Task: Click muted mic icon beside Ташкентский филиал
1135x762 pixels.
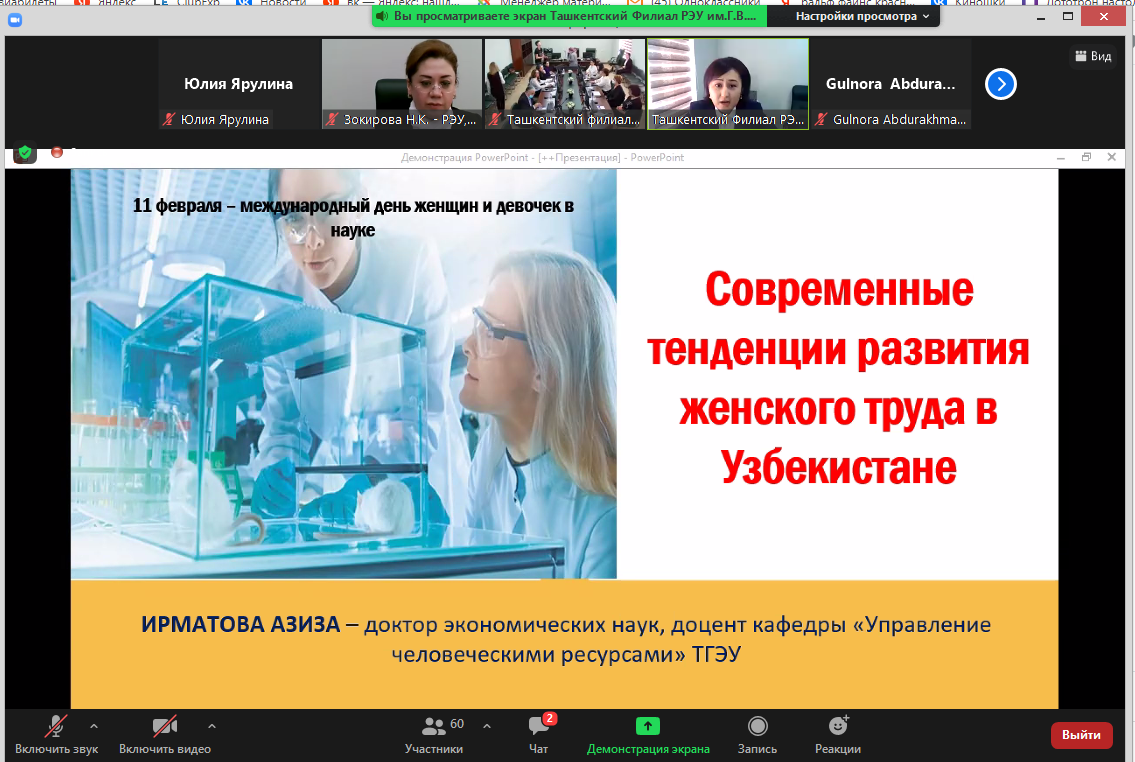Action: [x=494, y=119]
